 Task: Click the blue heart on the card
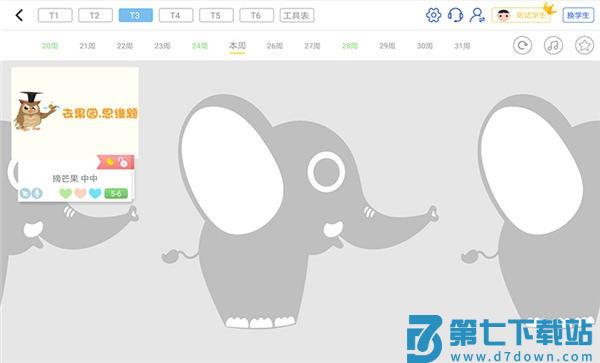95,193
